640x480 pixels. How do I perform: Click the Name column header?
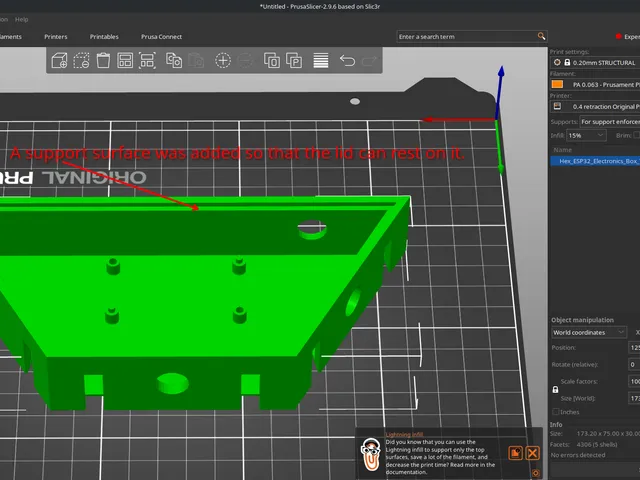coord(563,150)
